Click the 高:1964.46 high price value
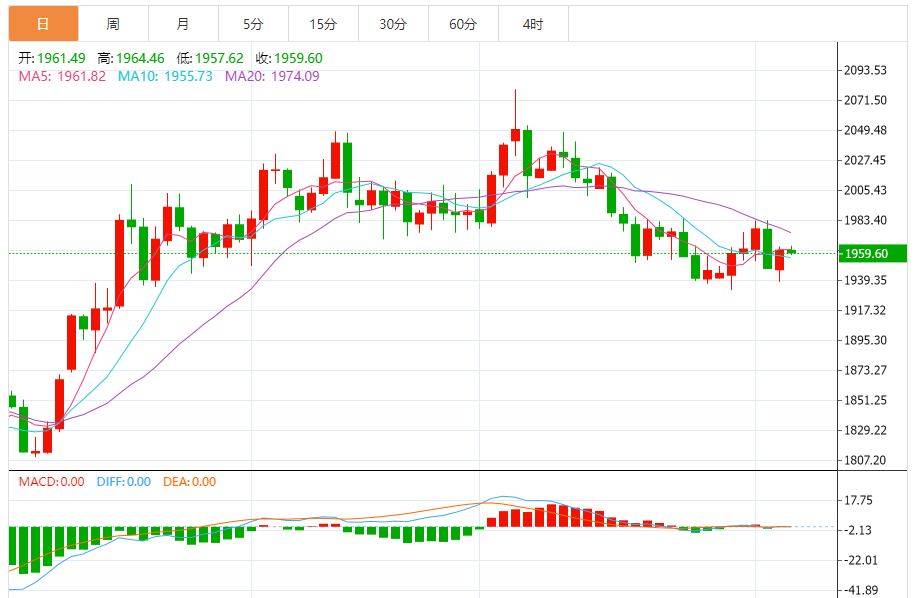Image resolution: width=917 pixels, height=598 pixels. coord(131,58)
